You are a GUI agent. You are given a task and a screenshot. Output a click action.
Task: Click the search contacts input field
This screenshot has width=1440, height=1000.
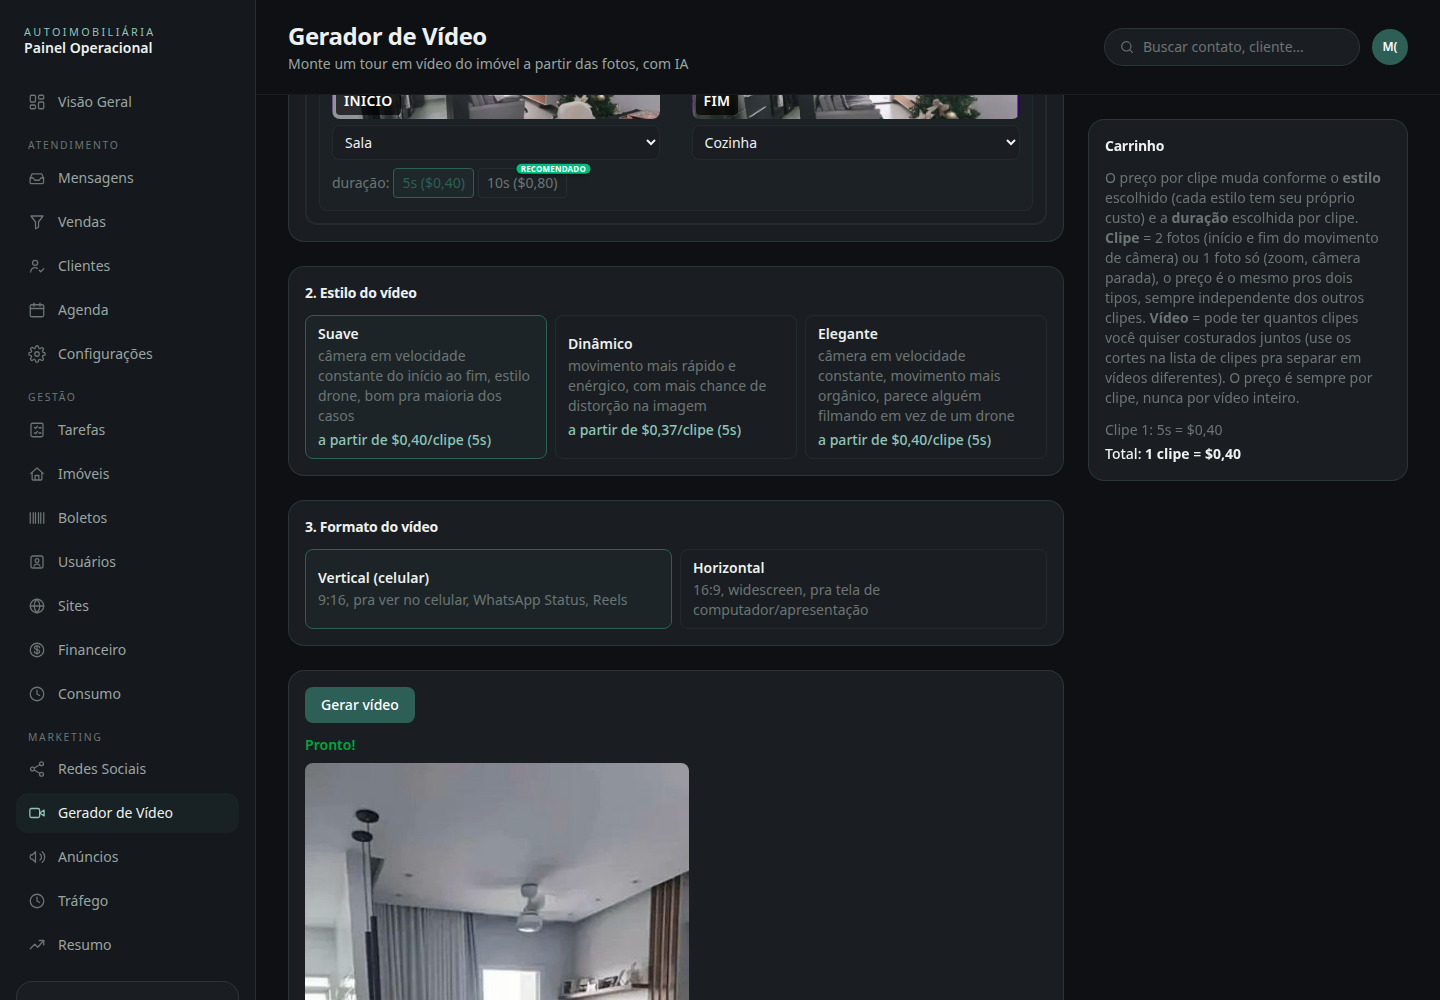(1232, 47)
